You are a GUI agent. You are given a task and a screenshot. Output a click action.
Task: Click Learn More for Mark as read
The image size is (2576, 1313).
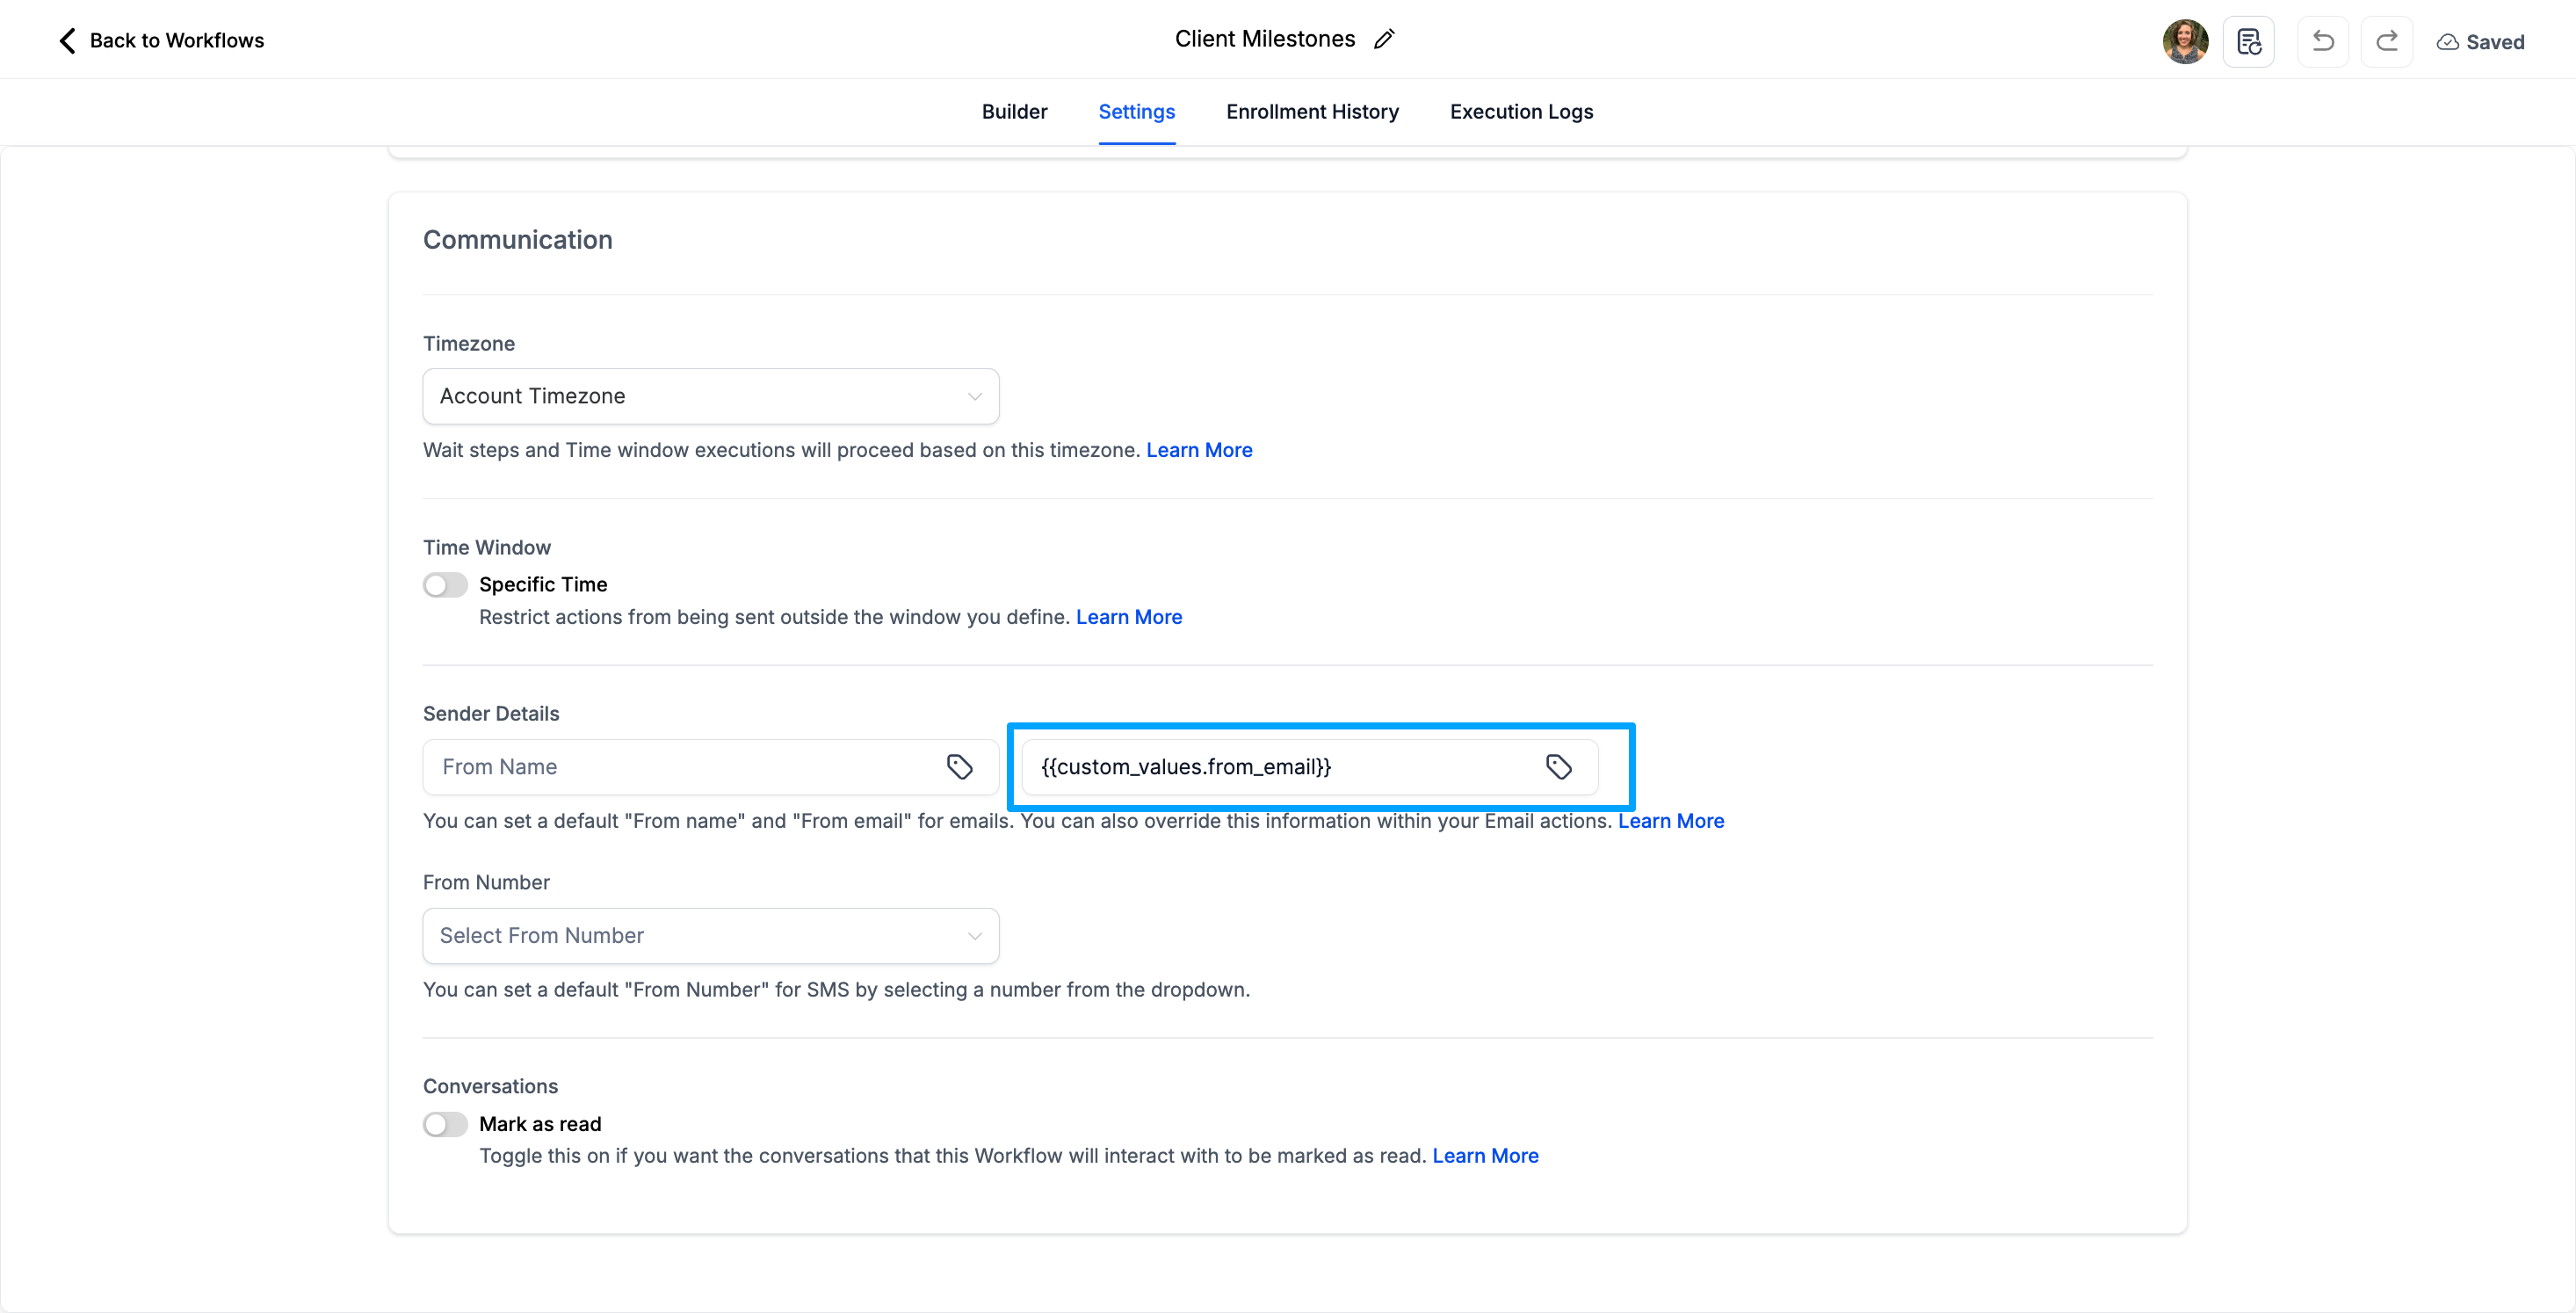click(x=1485, y=1156)
